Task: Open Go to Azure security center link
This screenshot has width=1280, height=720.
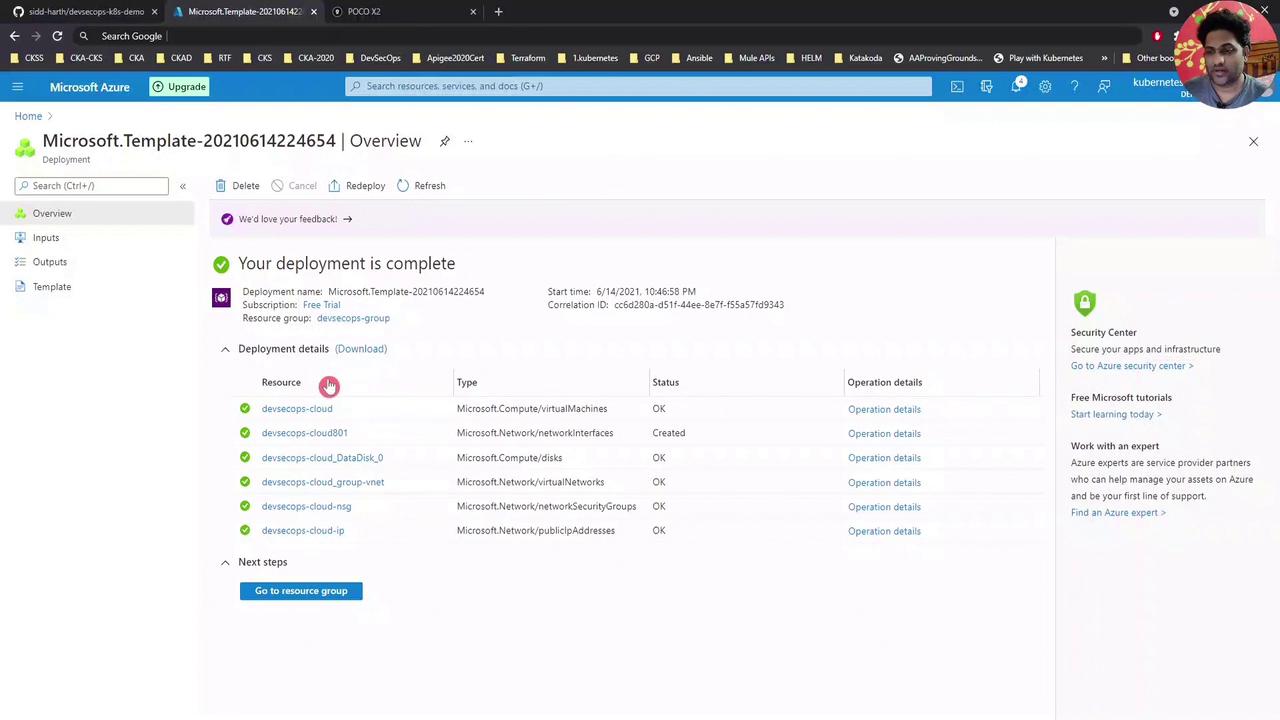Action: coord(1132,366)
